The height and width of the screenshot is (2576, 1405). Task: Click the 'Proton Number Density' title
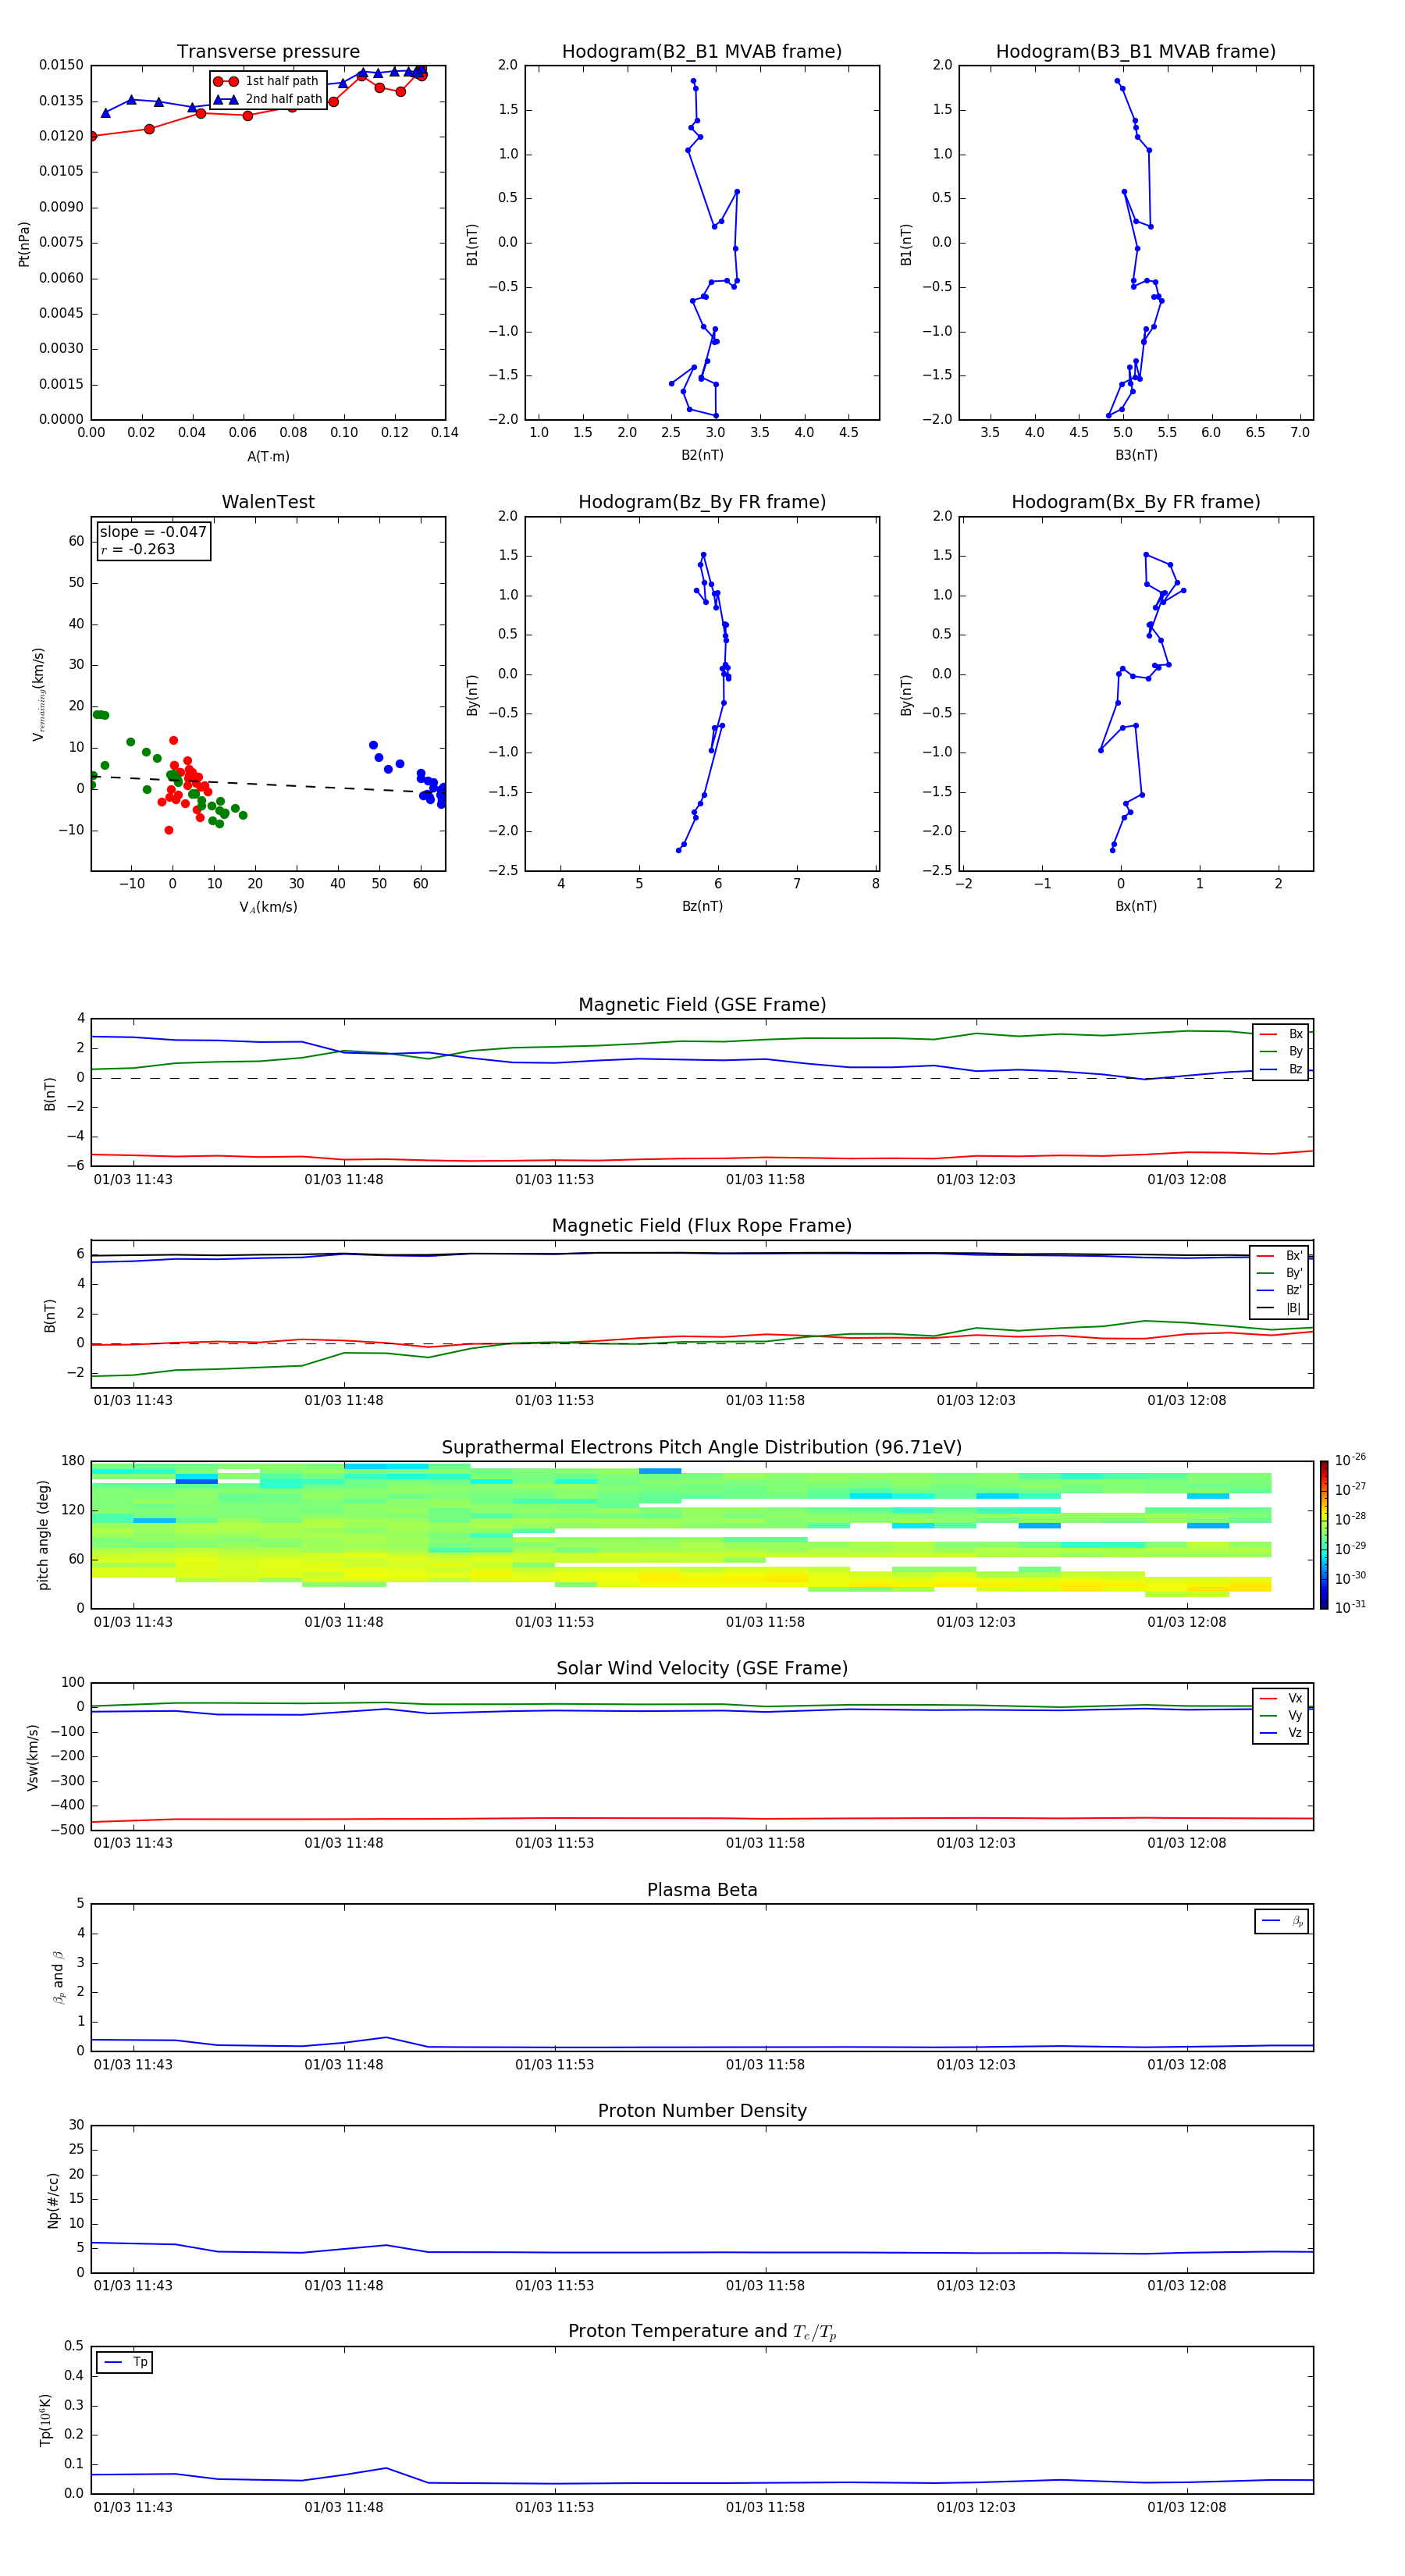(702, 2111)
